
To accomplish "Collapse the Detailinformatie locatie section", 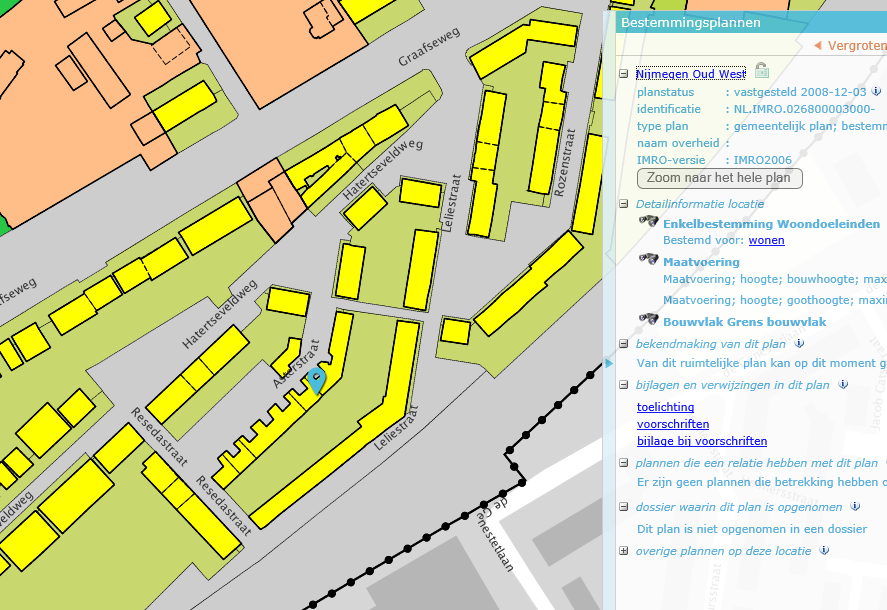I will pyautogui.click(x=623, y=204).
